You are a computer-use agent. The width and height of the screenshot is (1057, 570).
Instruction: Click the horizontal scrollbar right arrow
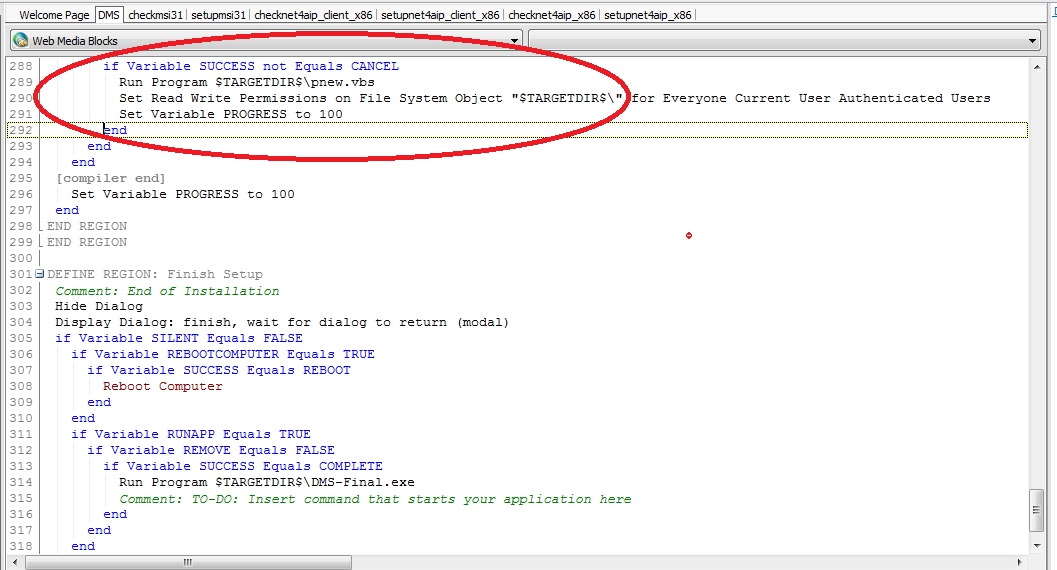1019,562
